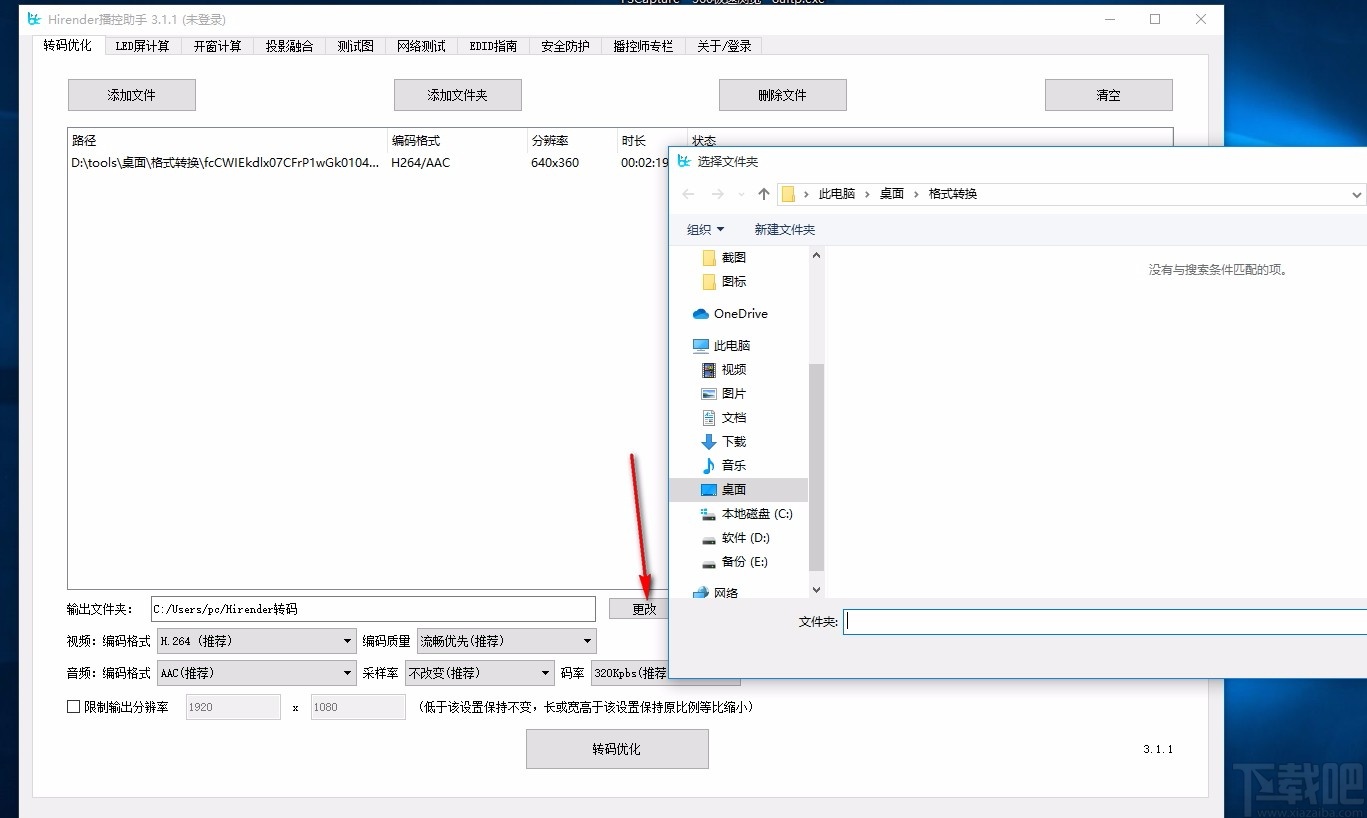Open the 下载 (Downloads) icon in the sidebar
1367x818 pixels.
point(709,441)
